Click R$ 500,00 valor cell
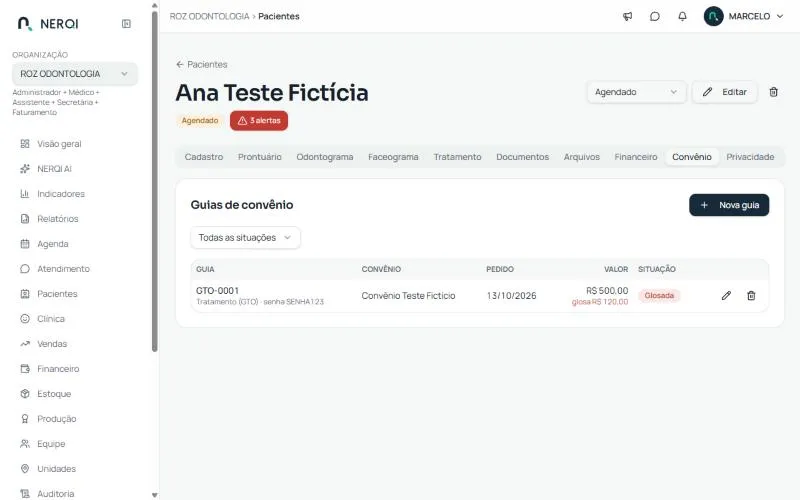The image size is (800, 500). (x=607, y=290)
